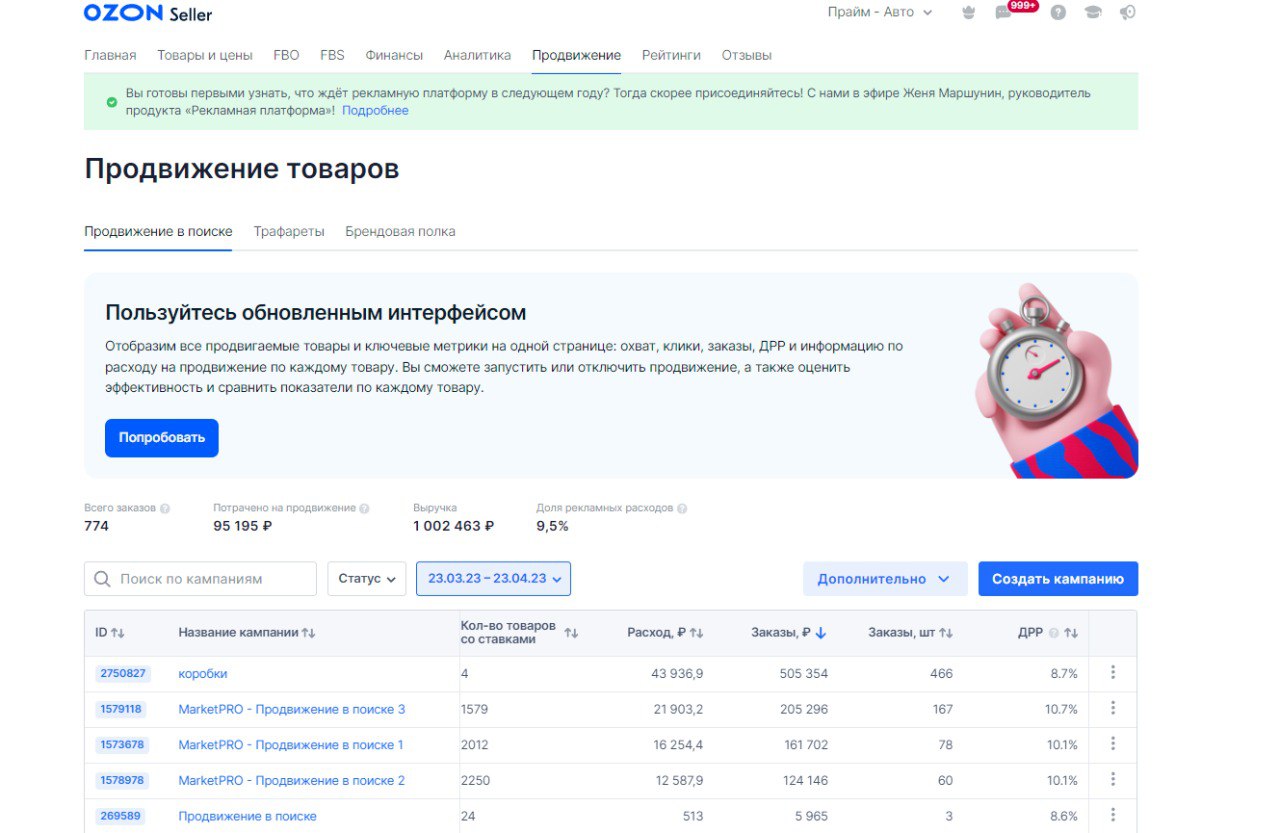The width and height of the screenshot is (1280, 833).
Task: Open the megaphone announcements icon
Action: 1128,13
